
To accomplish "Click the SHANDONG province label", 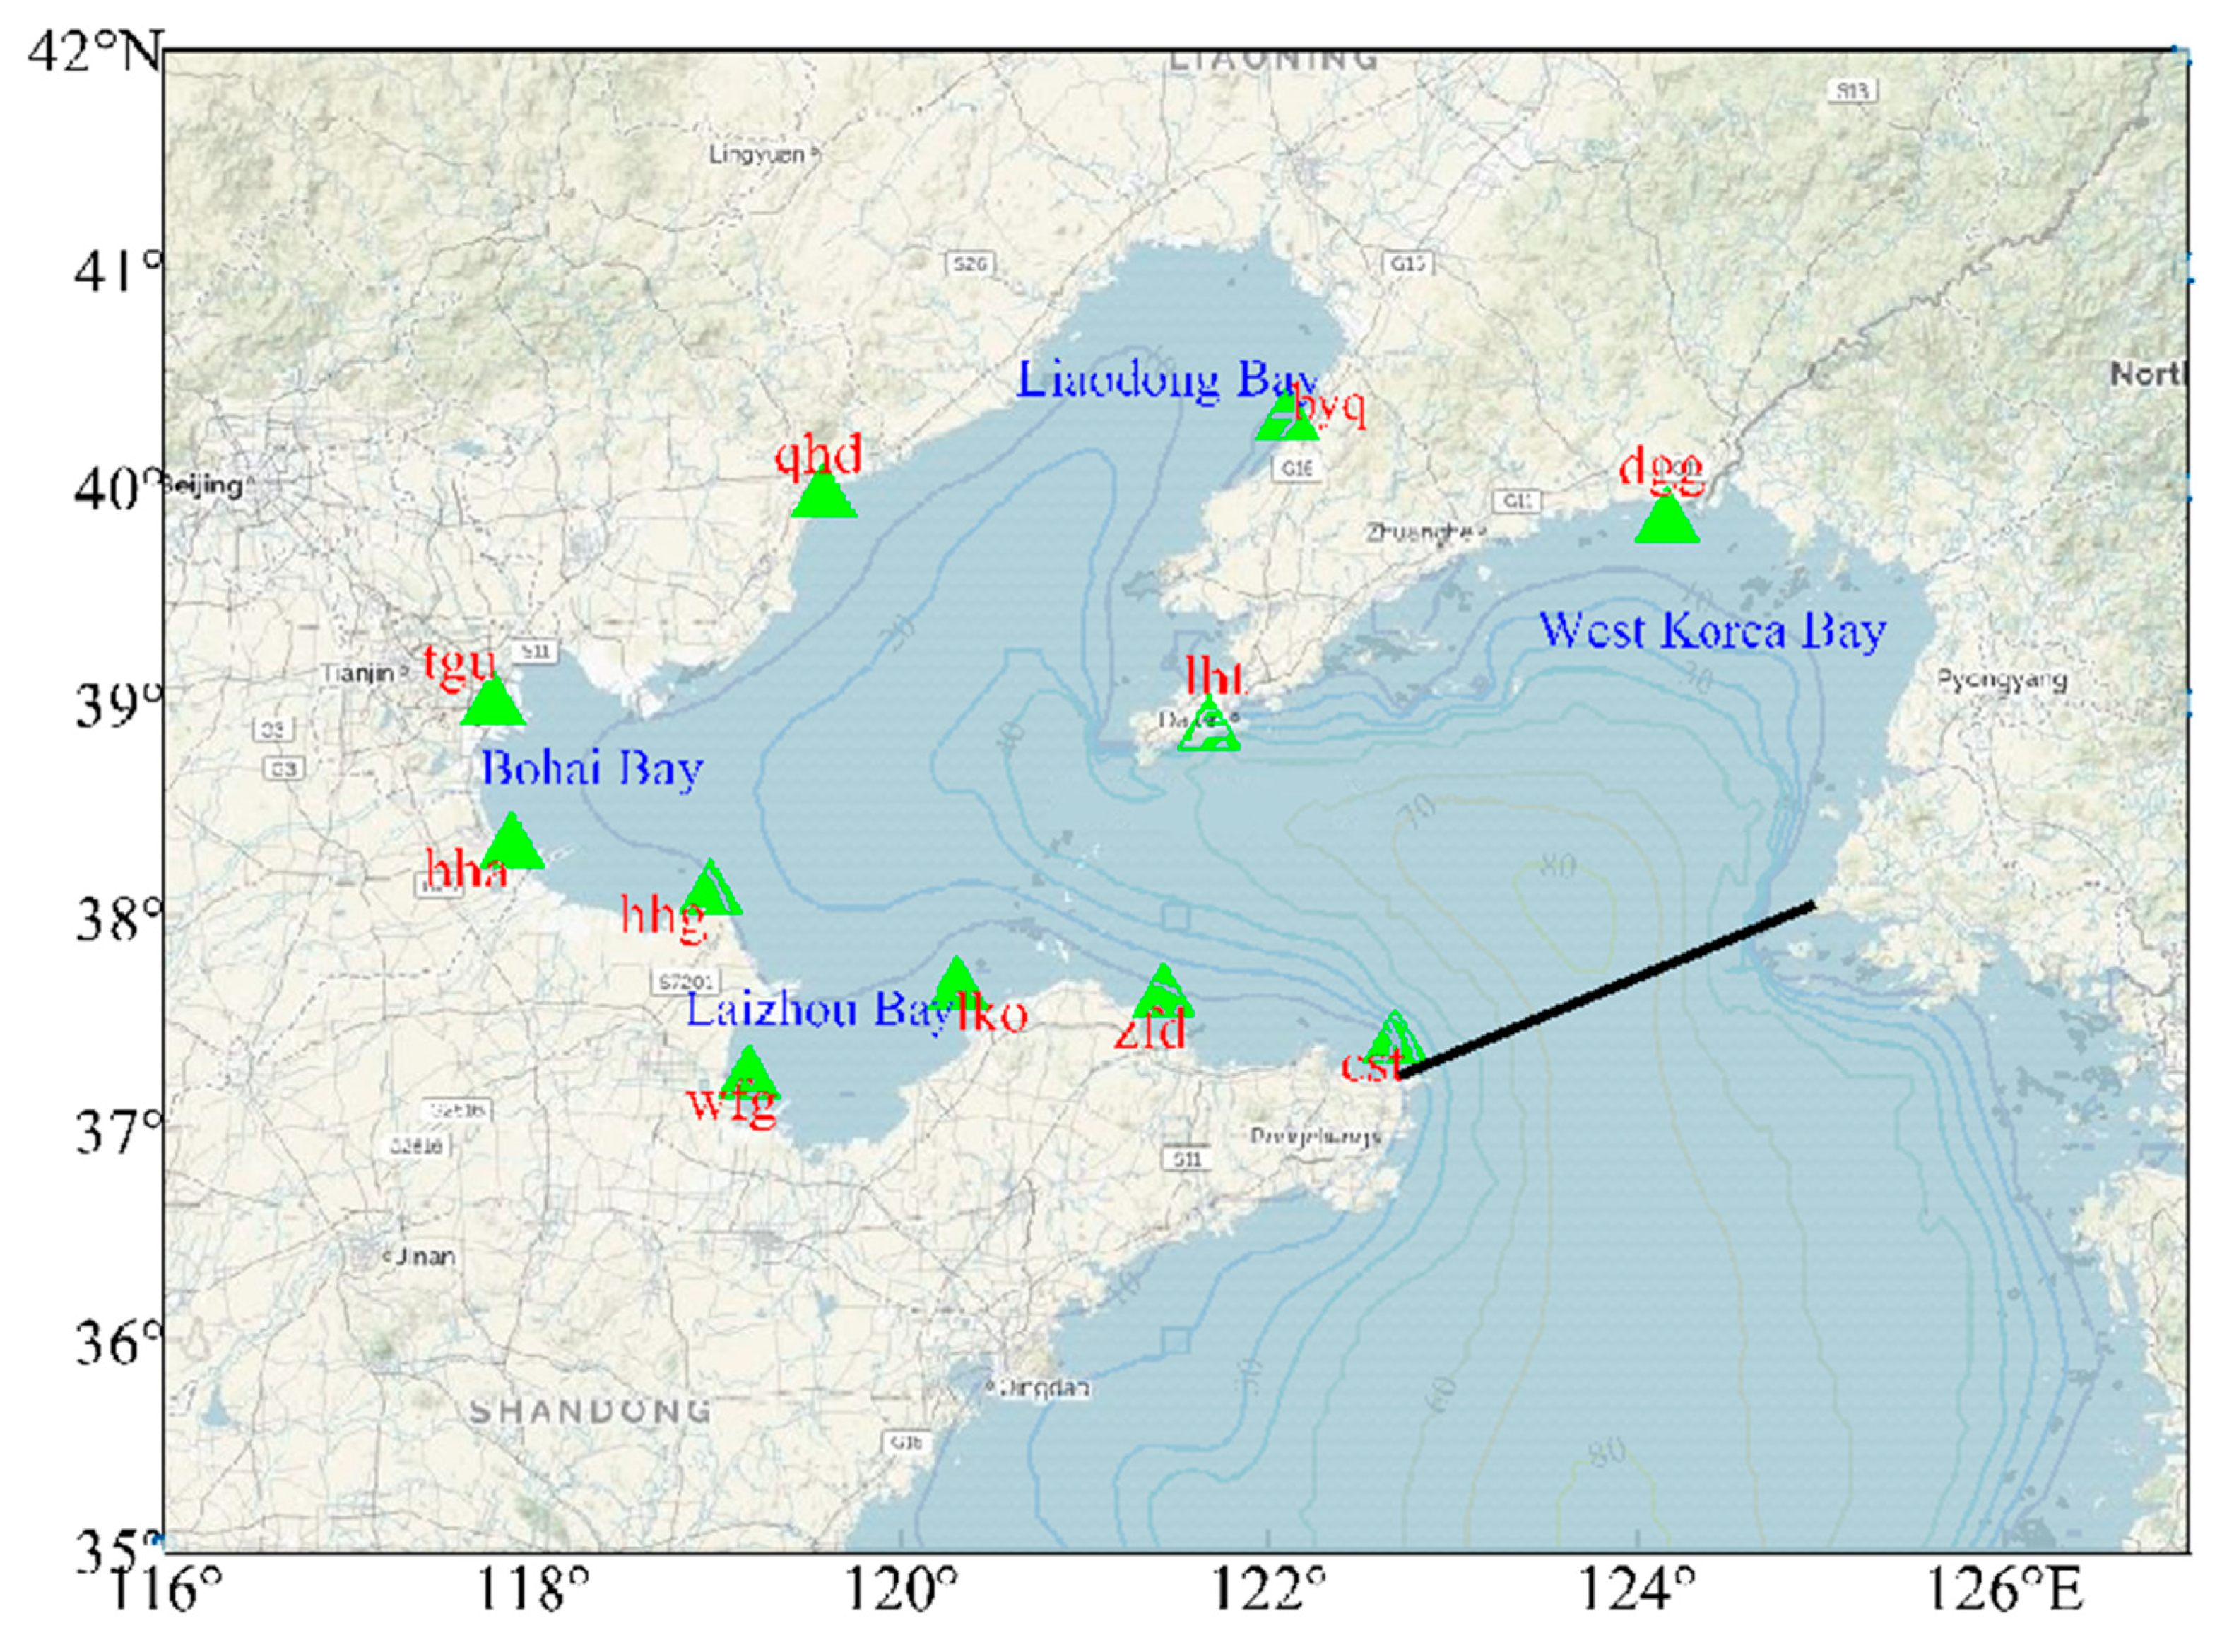I will click(x=590, y=1412).
